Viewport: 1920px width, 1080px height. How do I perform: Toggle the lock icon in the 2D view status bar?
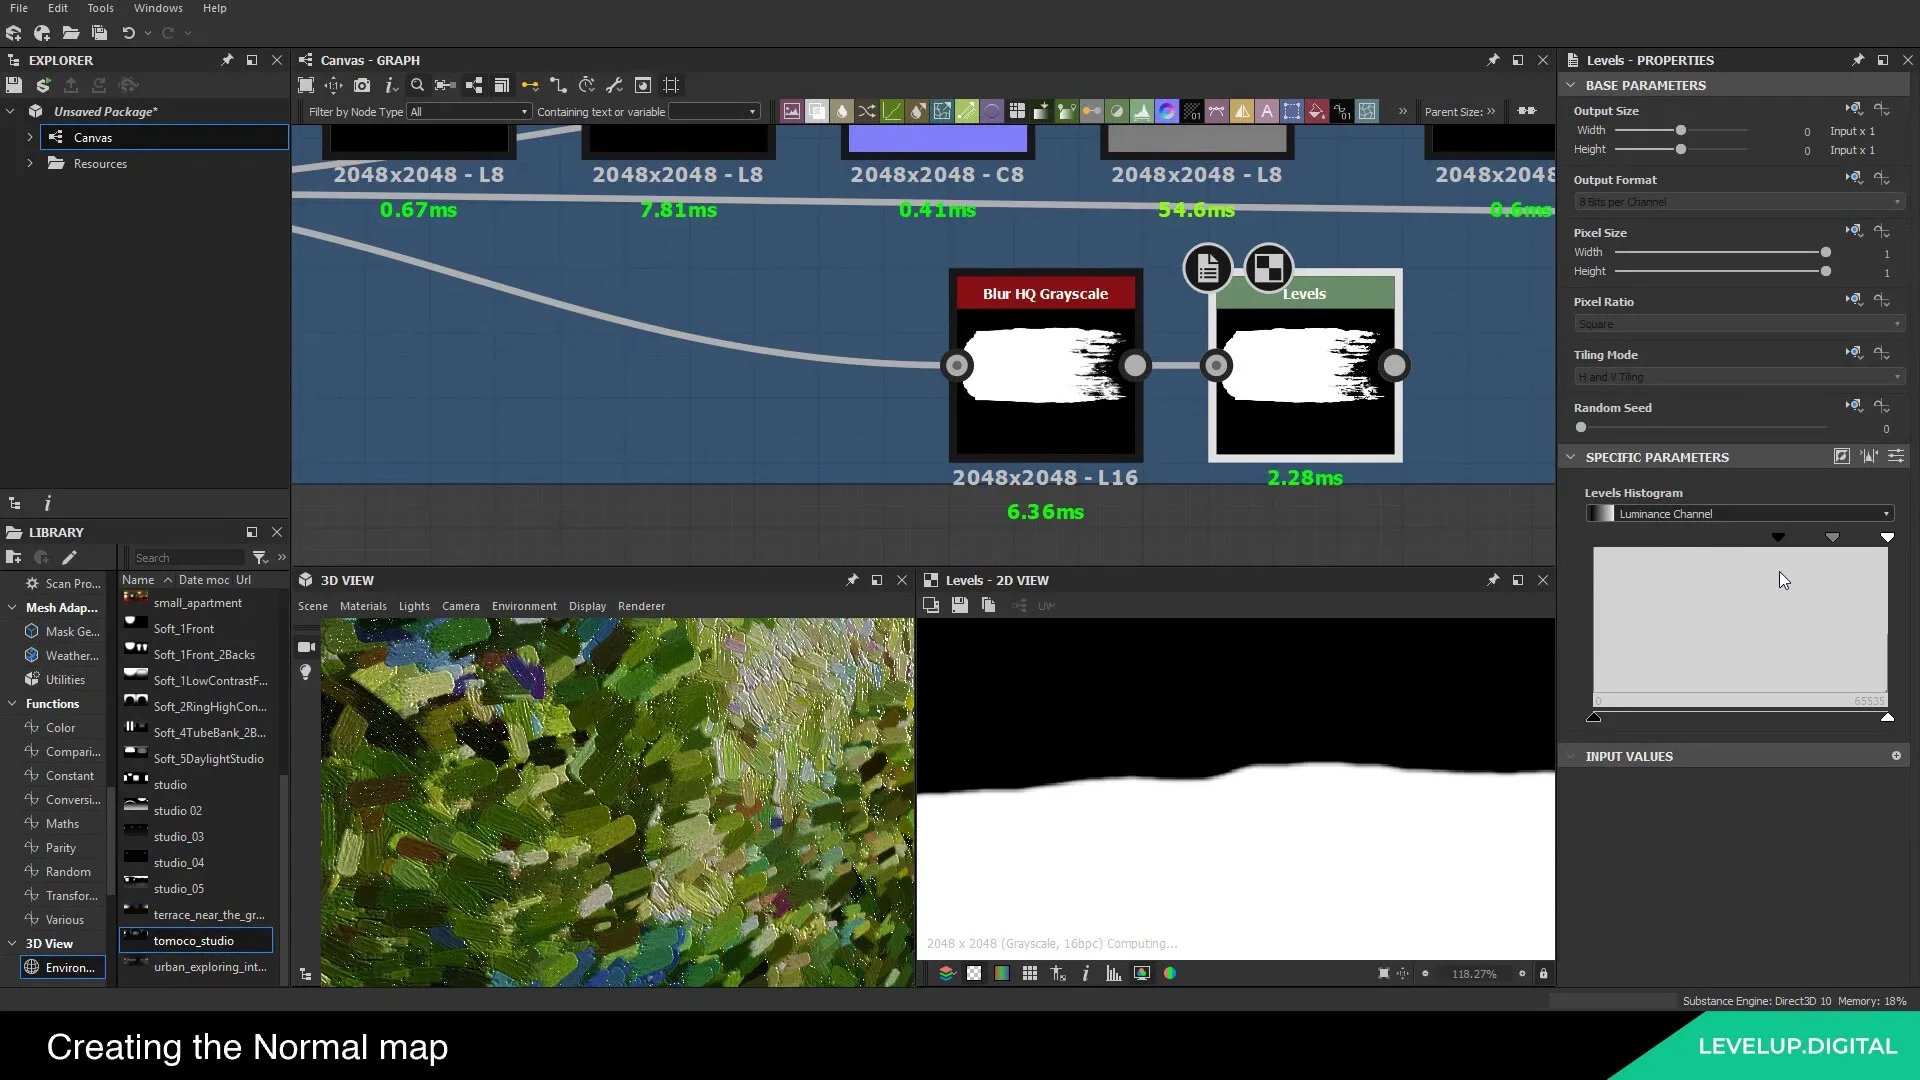click(1543, 973)
